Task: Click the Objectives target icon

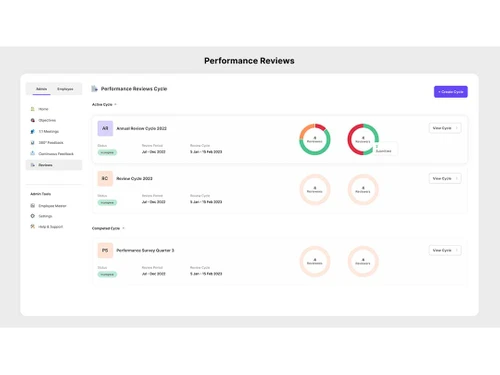Action: 32,120
